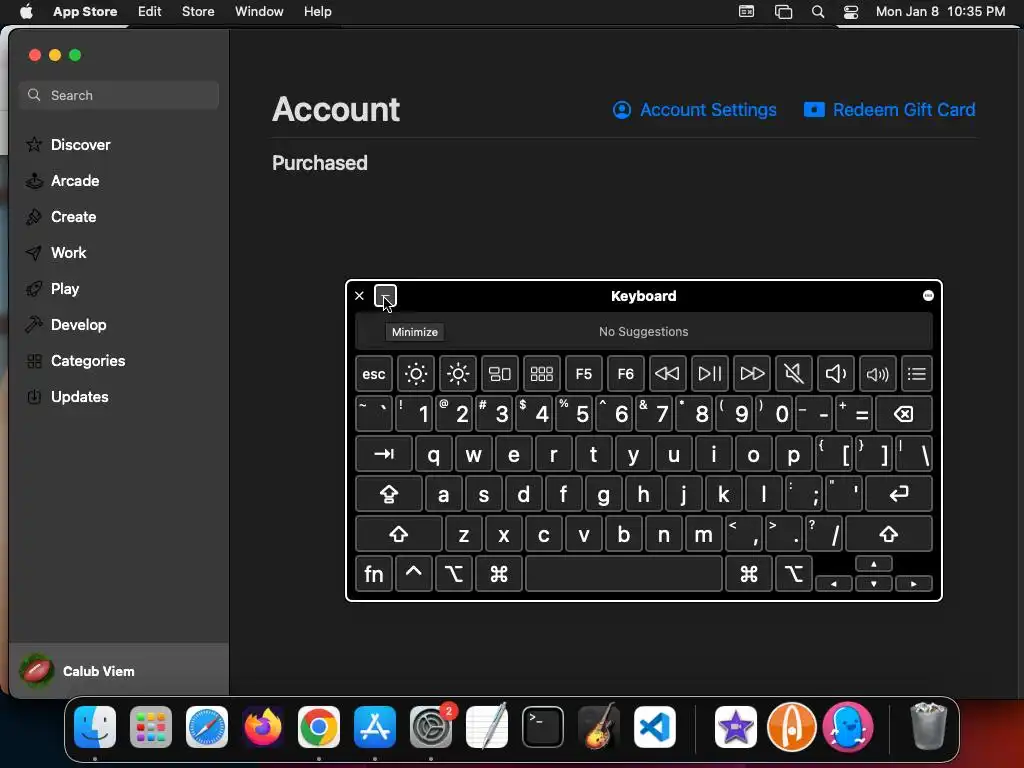Click the App Store search field
The image size is (1024, 768).
click(119, 95)
